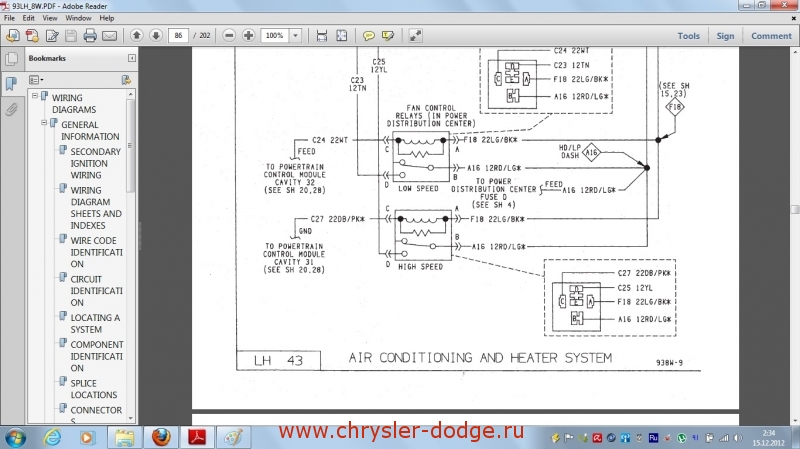Select SECONDARY IGNITION WIRING bookmark
The width and height of the screenshot is (800, 449).
[x=96, y=163]
